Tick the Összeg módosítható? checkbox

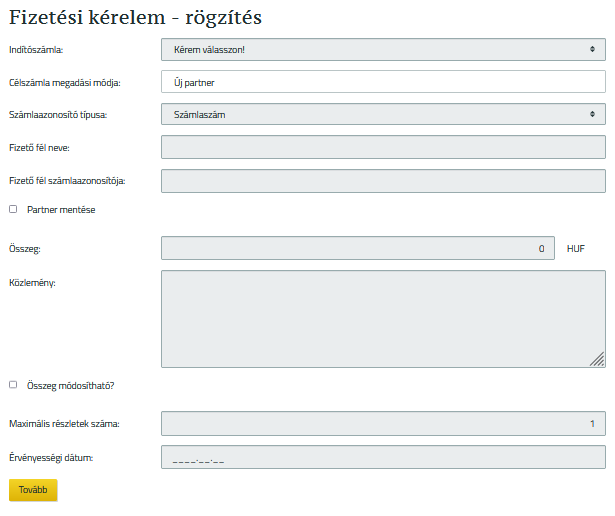click(13, 385)
